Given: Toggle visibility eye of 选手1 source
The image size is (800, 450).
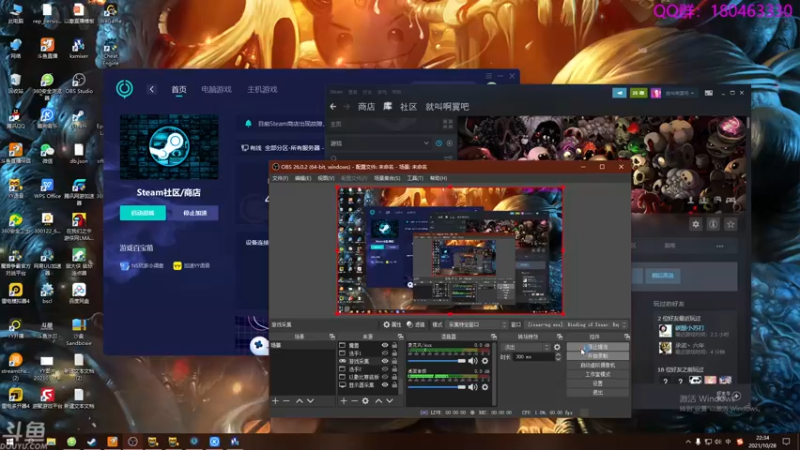Looking at the screenshot, I should (x=385, y=353).
